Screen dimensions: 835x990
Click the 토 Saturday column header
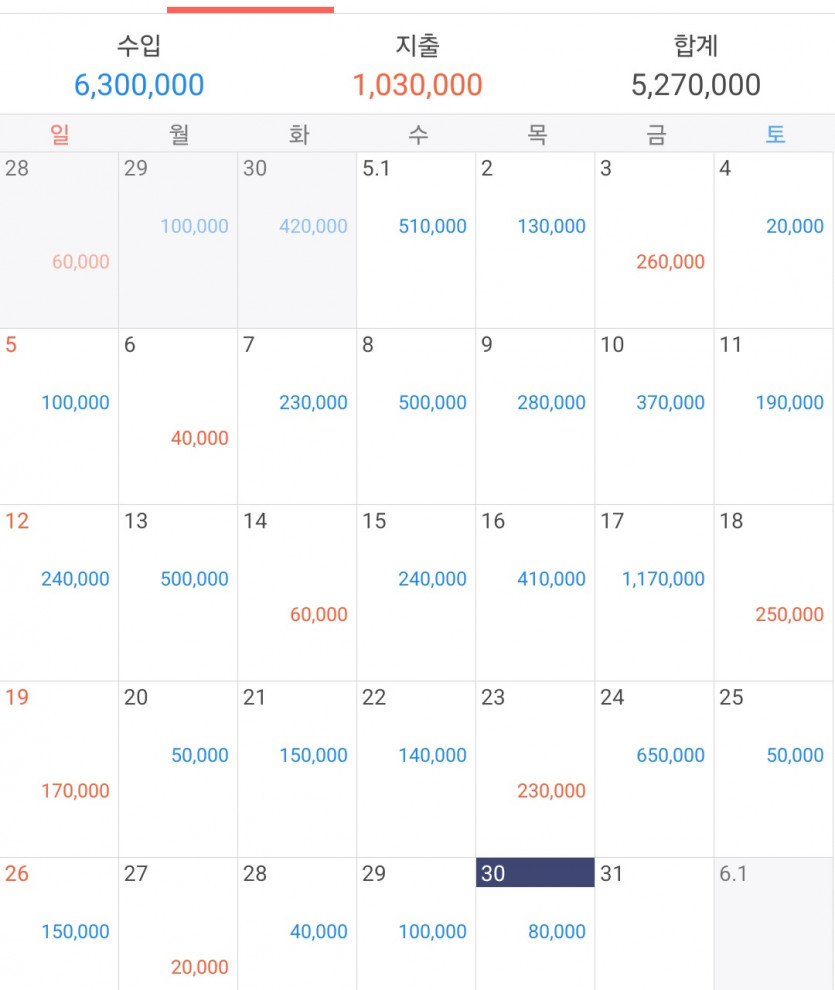(775, 134)
